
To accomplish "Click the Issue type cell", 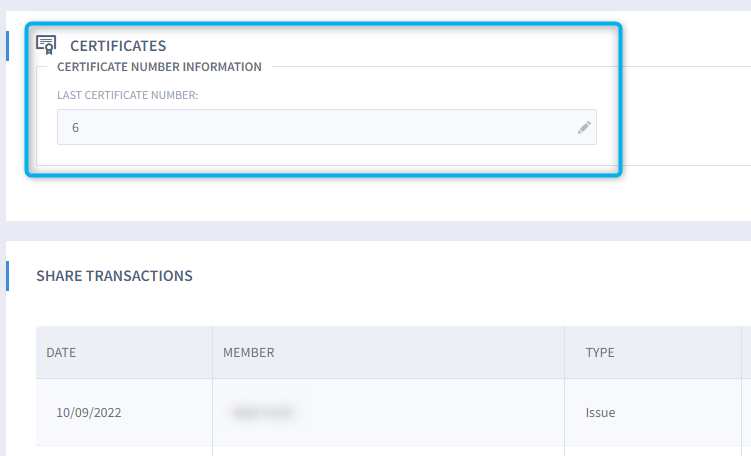I will pyautogui.click(x=600, y=412).
